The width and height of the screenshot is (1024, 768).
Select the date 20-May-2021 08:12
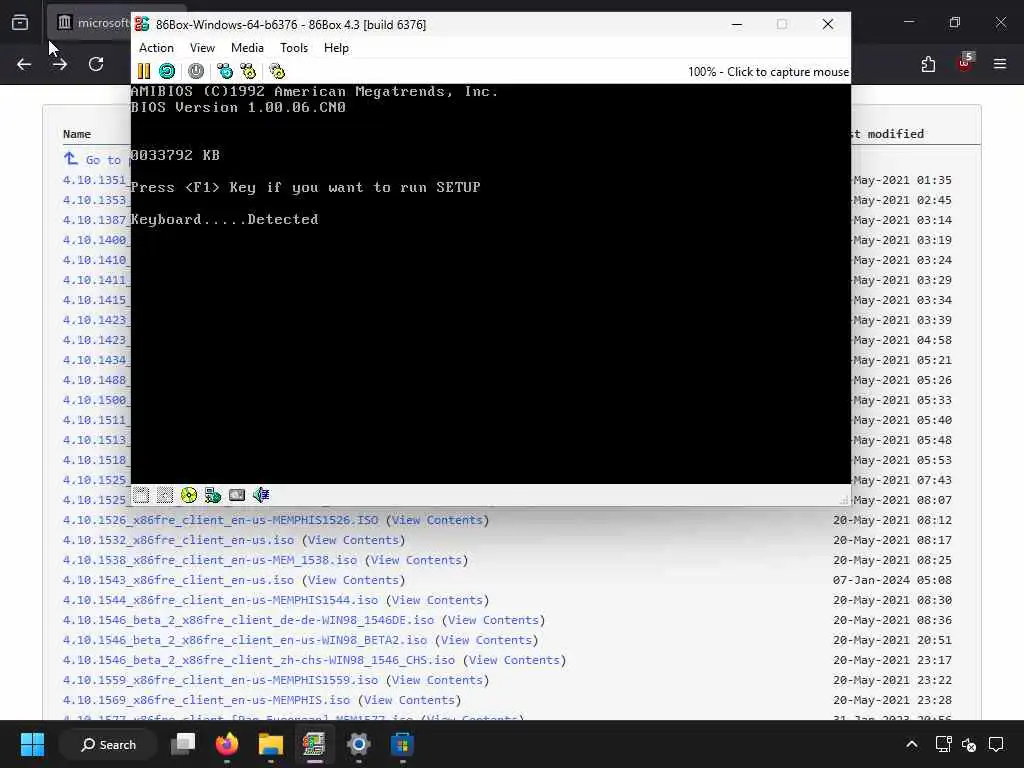892,520
